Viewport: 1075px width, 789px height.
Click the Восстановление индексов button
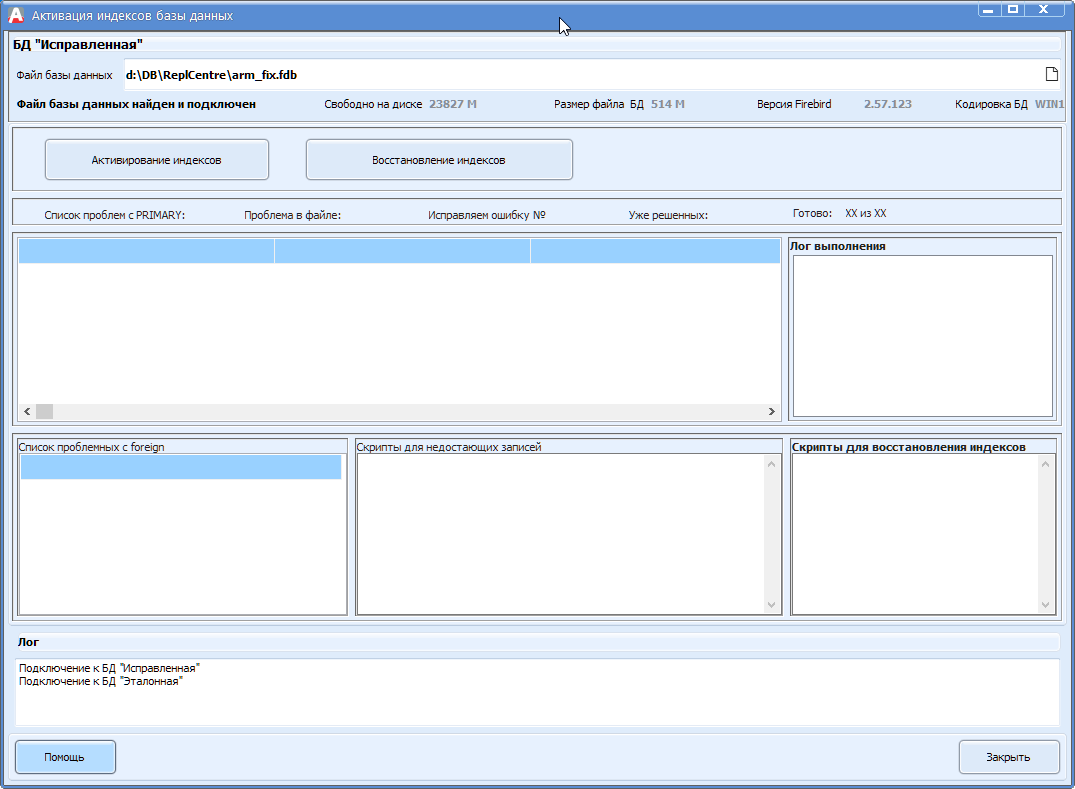pyautogui.click(x=439, y=160)
